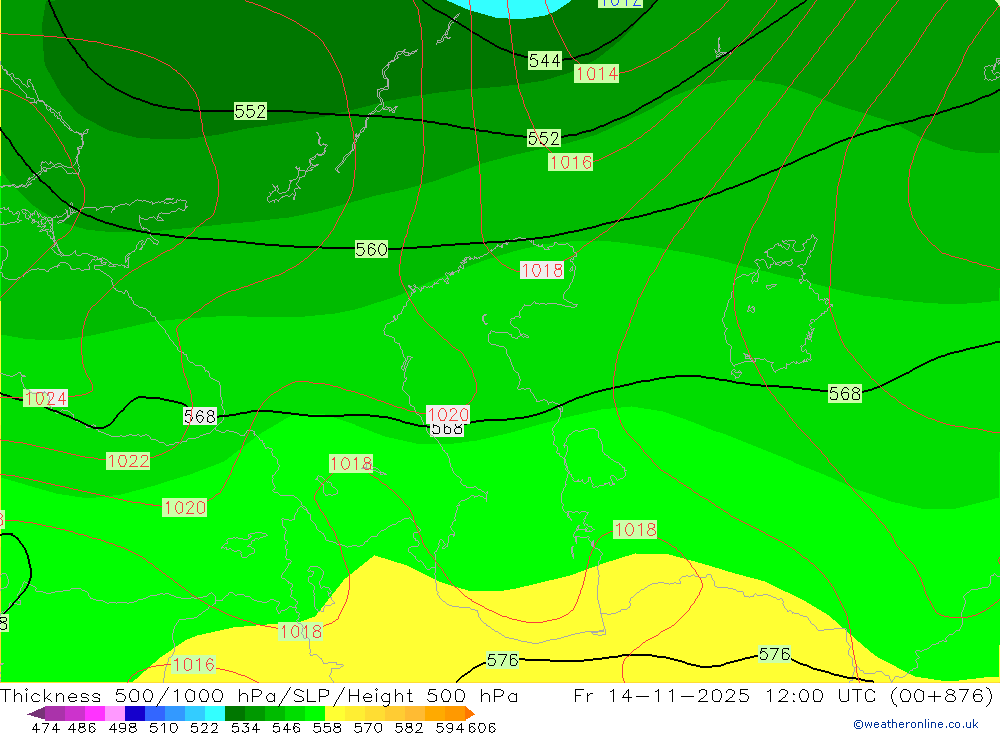The height and width of the screenshot is (733, 1000).
Task: Click the 534 legend value
Action: click(x=245, y=727)
